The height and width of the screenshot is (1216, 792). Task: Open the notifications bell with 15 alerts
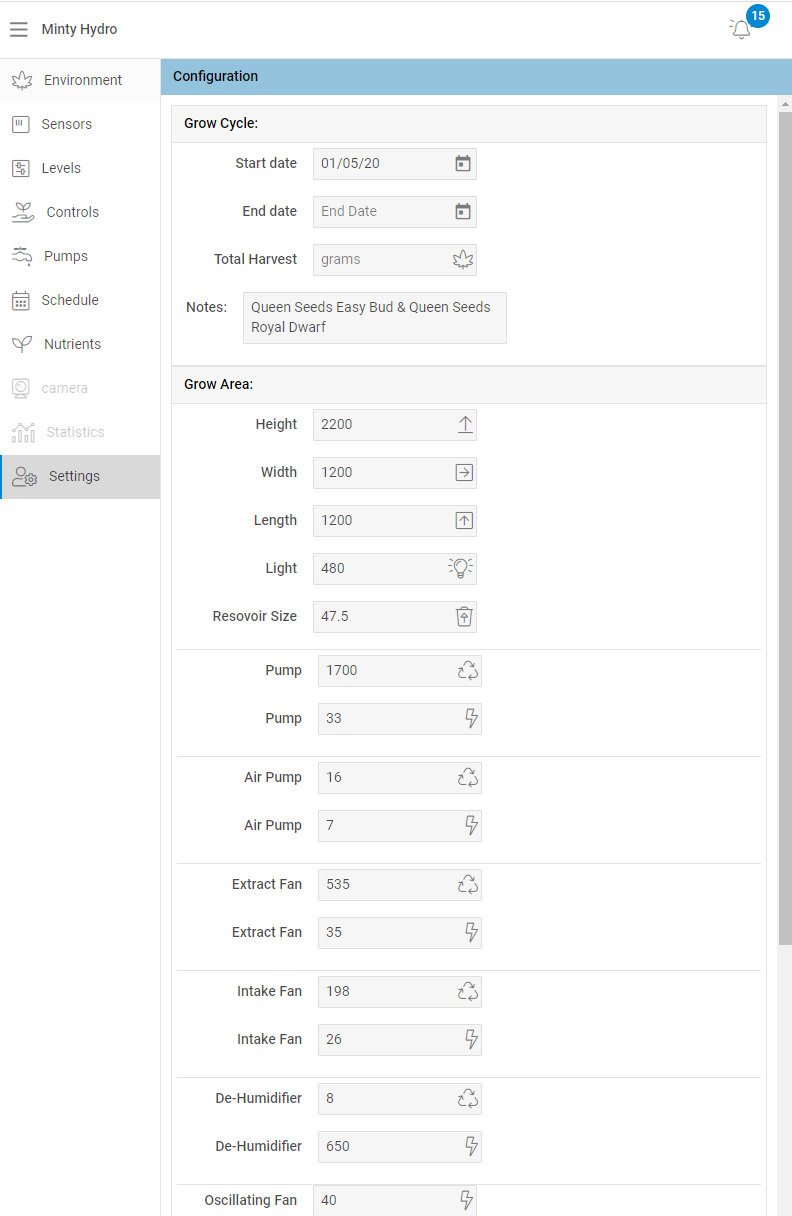(741, 29)
